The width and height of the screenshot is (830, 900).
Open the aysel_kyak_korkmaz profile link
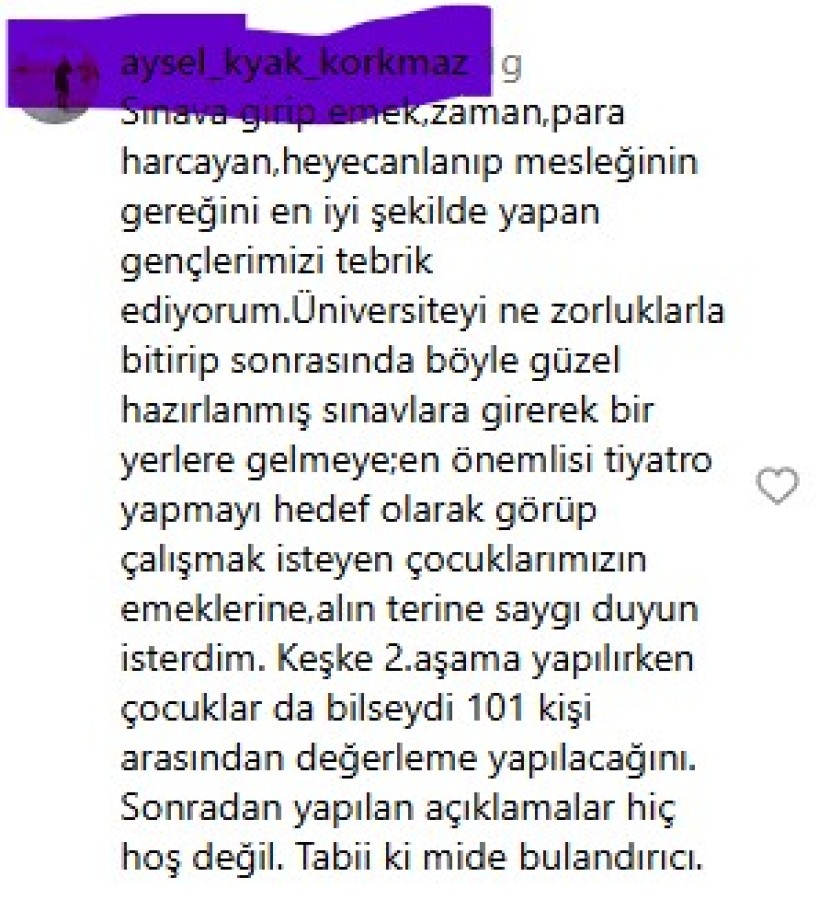(294, 64)
